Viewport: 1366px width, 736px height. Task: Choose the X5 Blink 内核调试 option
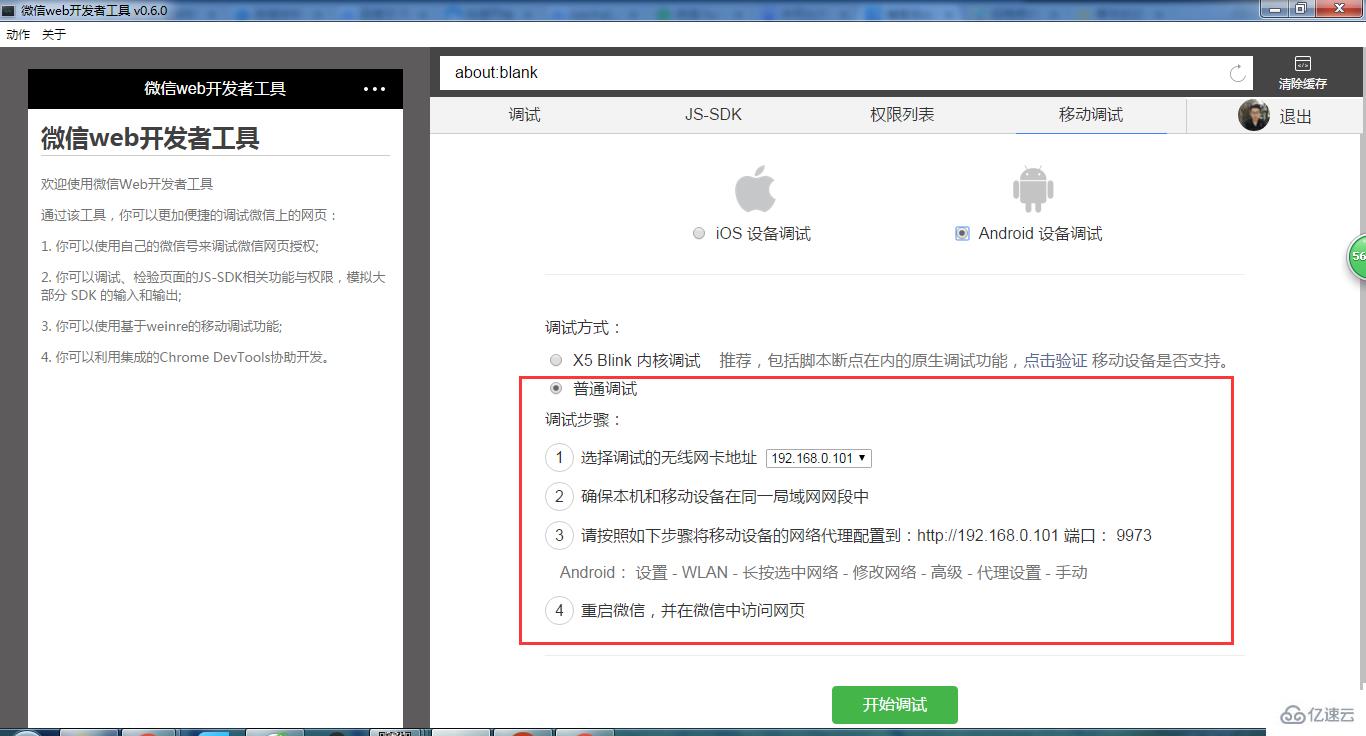(x=556, y=360)
